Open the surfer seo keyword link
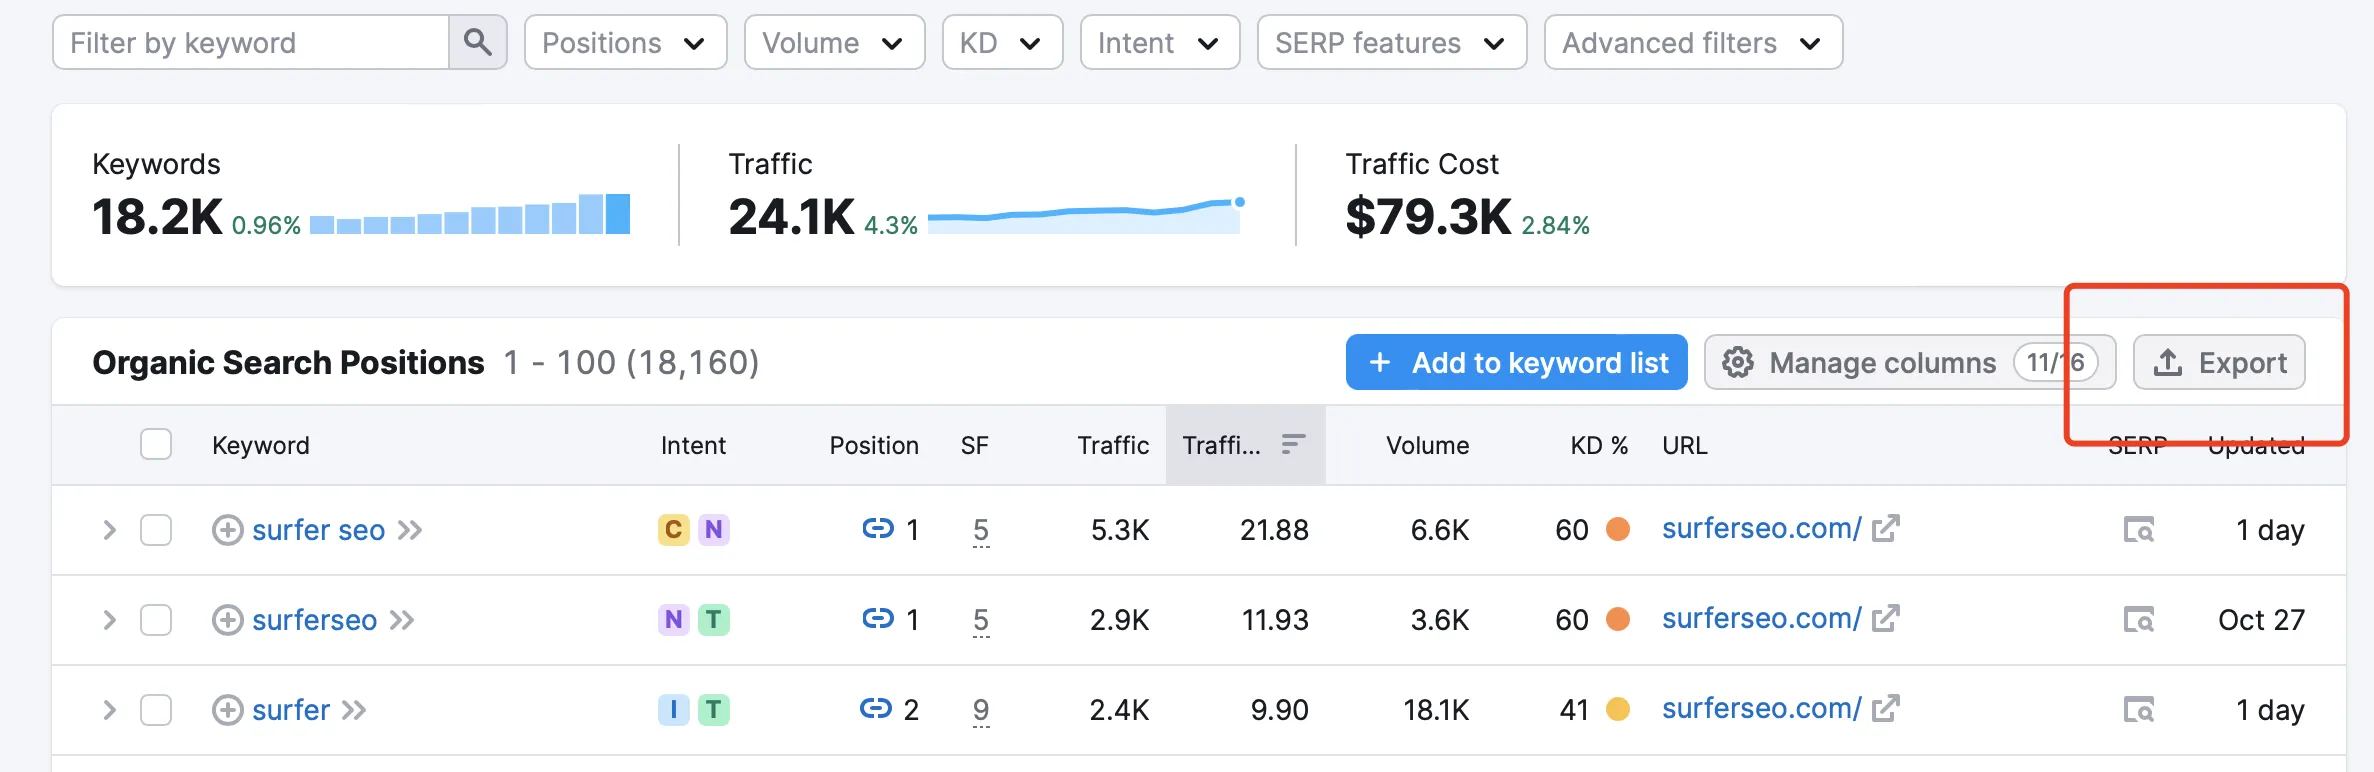 318,530
